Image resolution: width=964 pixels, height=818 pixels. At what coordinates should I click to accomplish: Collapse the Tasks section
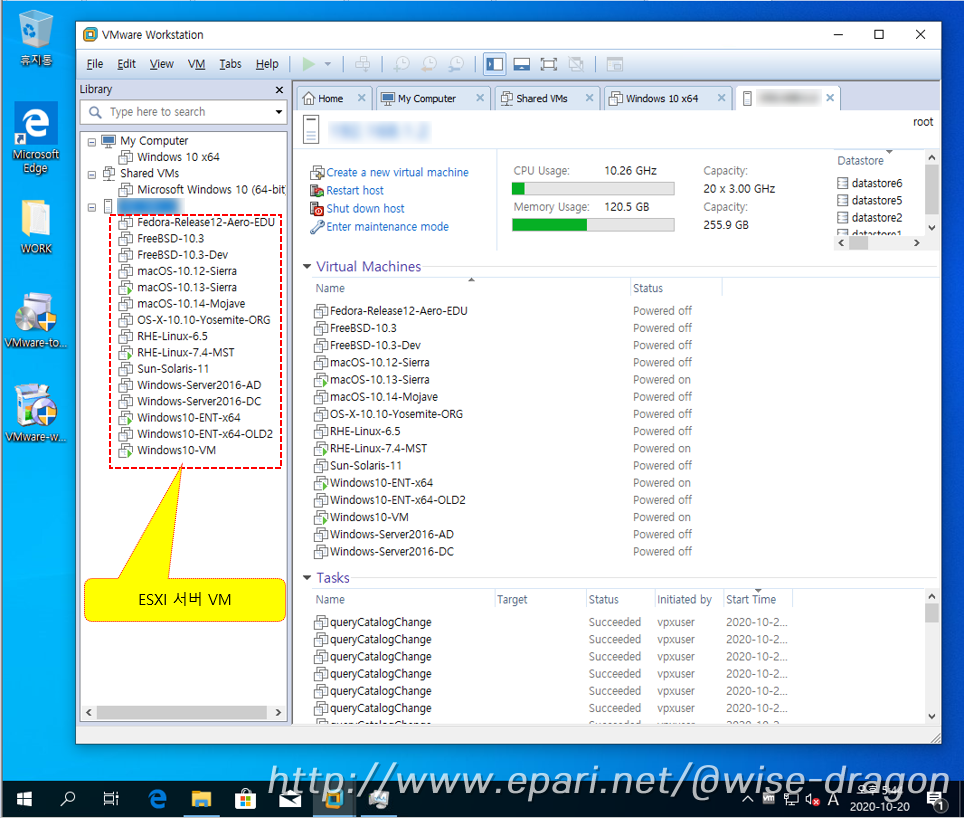click(307, 578)
